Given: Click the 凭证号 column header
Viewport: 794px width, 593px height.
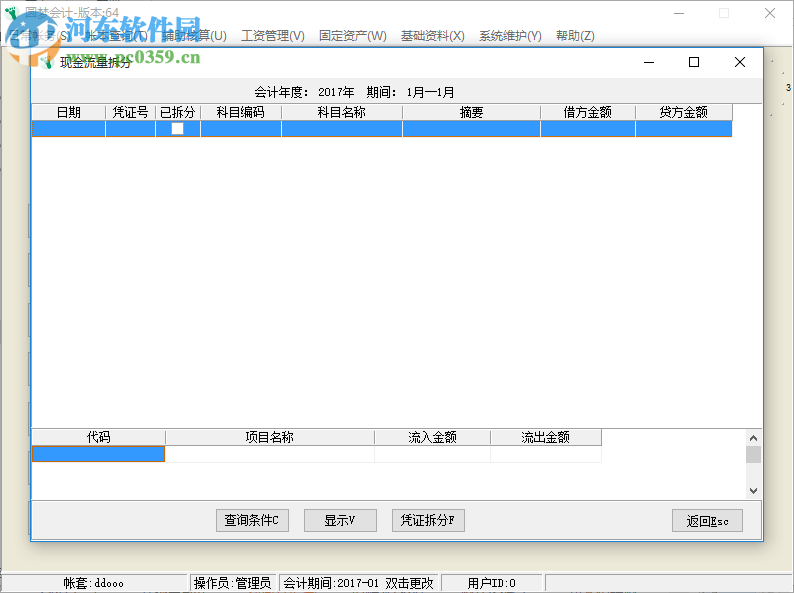Looking at the screenshot, I should [130, 112].
